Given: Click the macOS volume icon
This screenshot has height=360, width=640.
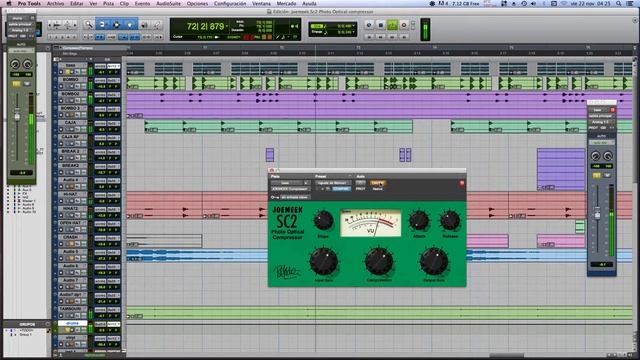Looking at the screenshot, I should 534,3.
